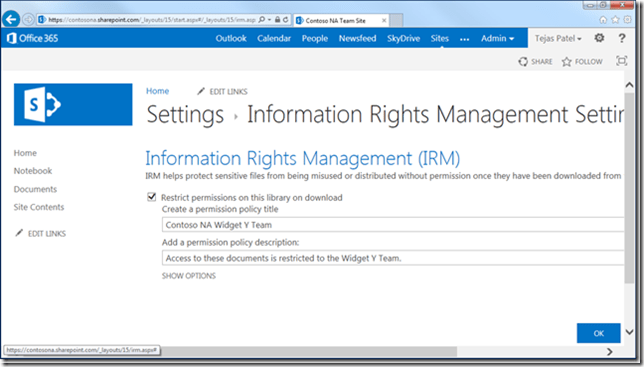Image resolution: width=644 pixels, height=367 pixels.
Task: Click the Office 365 logo
Action: [x=32, y=38]
